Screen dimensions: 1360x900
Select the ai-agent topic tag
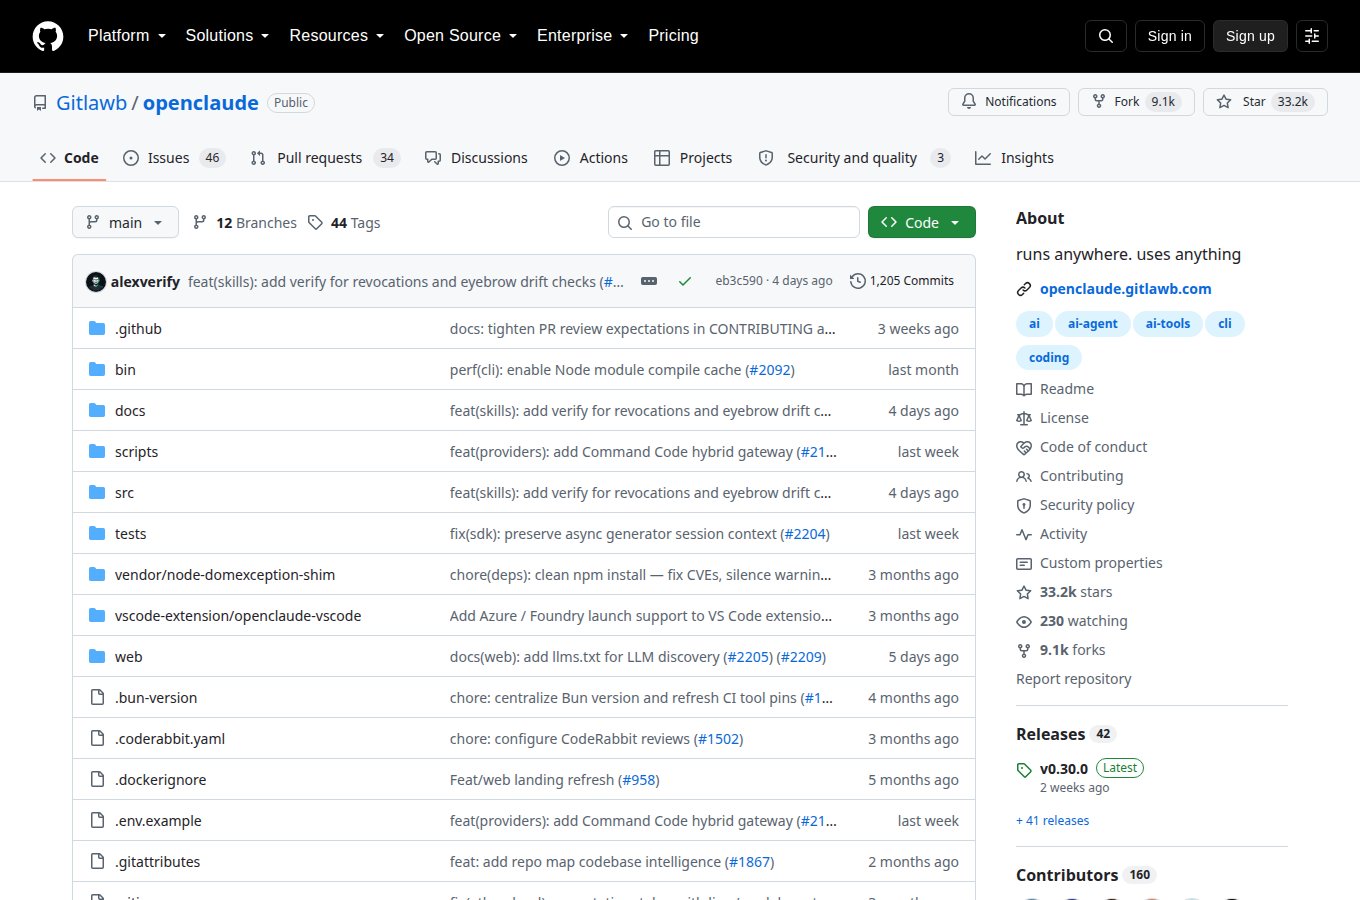pyautogui.click(x=1093, y=324)
